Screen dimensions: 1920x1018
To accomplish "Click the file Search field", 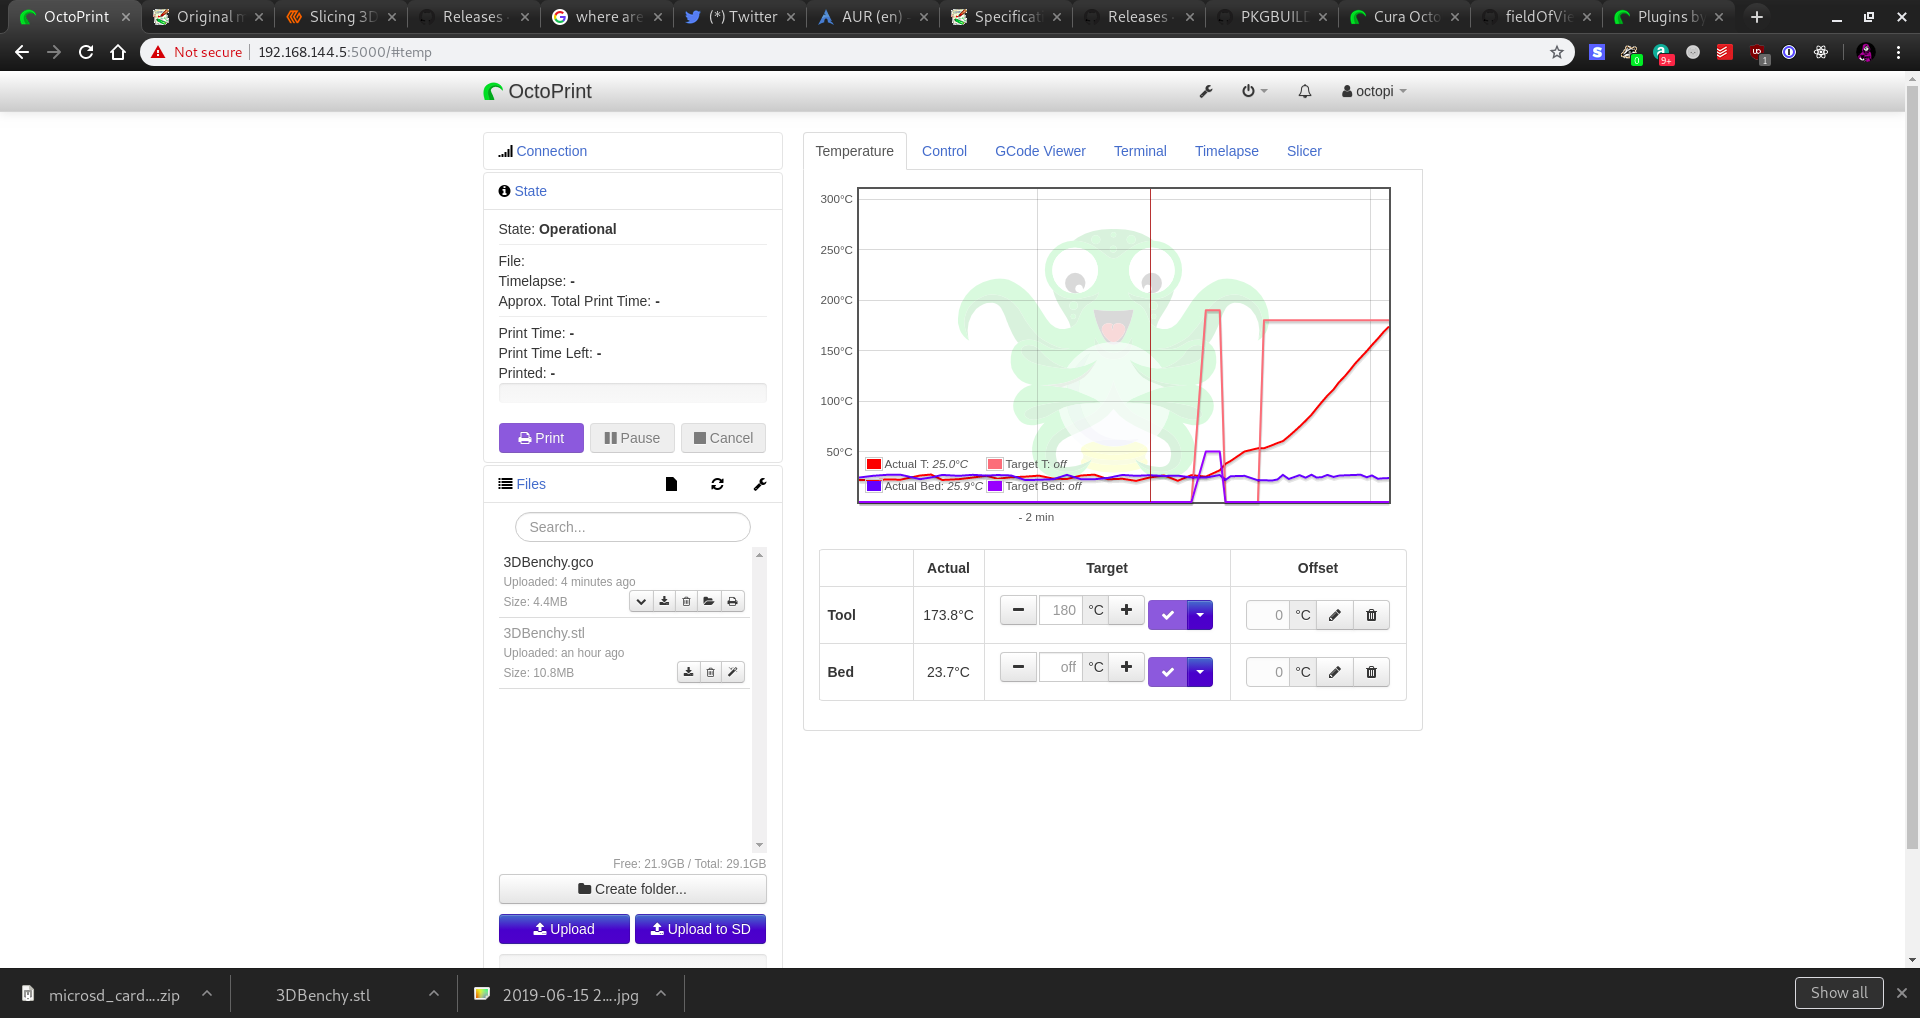I will 632,527.
